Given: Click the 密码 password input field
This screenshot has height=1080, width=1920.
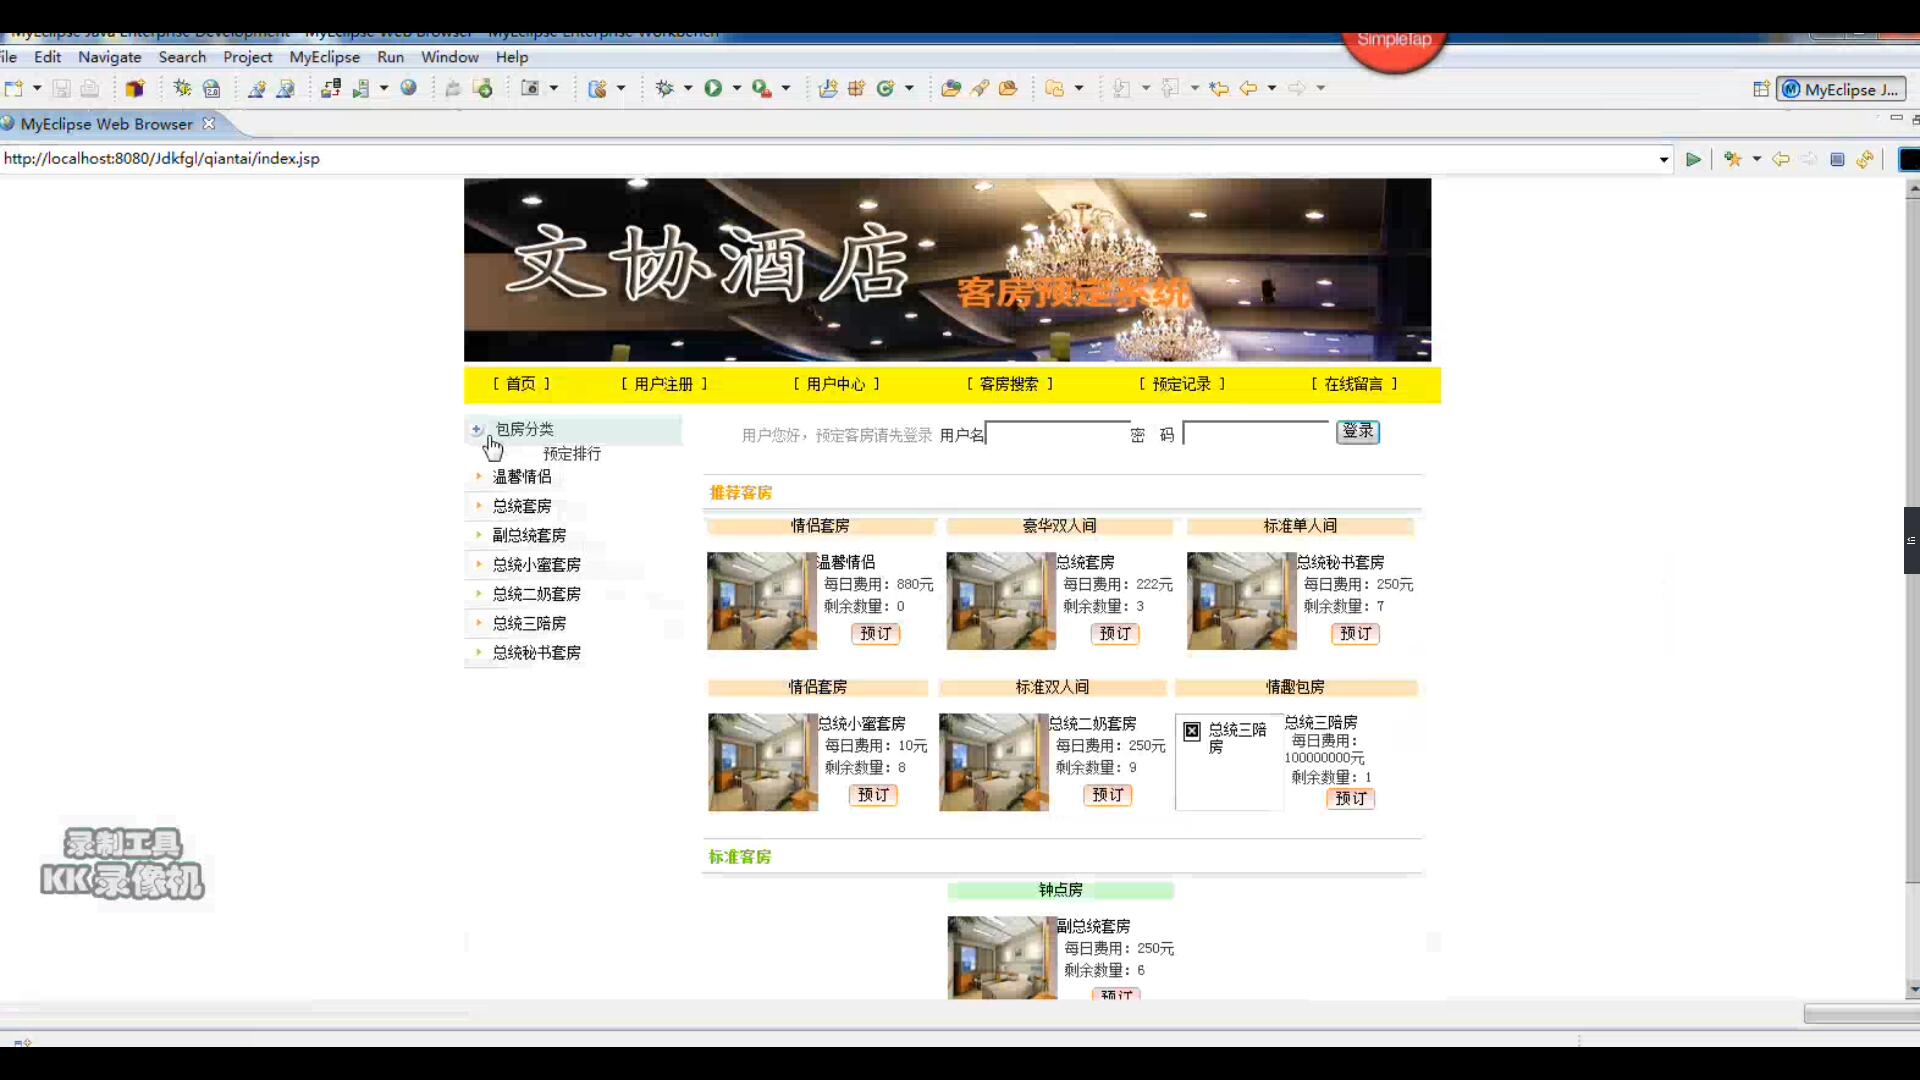Looking at the screenshot, I should (1256, 432).
